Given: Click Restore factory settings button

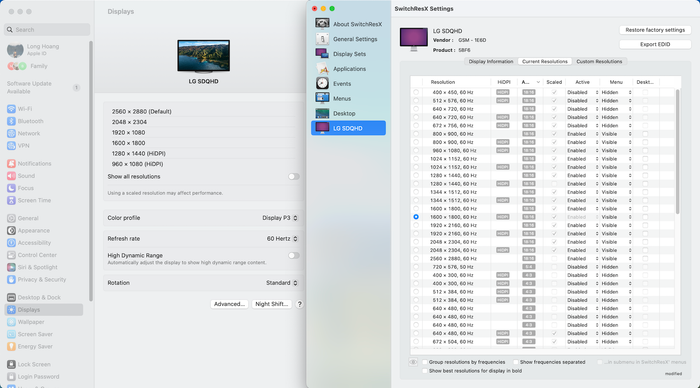Looking at the screenshot, I should coord(655,30).
